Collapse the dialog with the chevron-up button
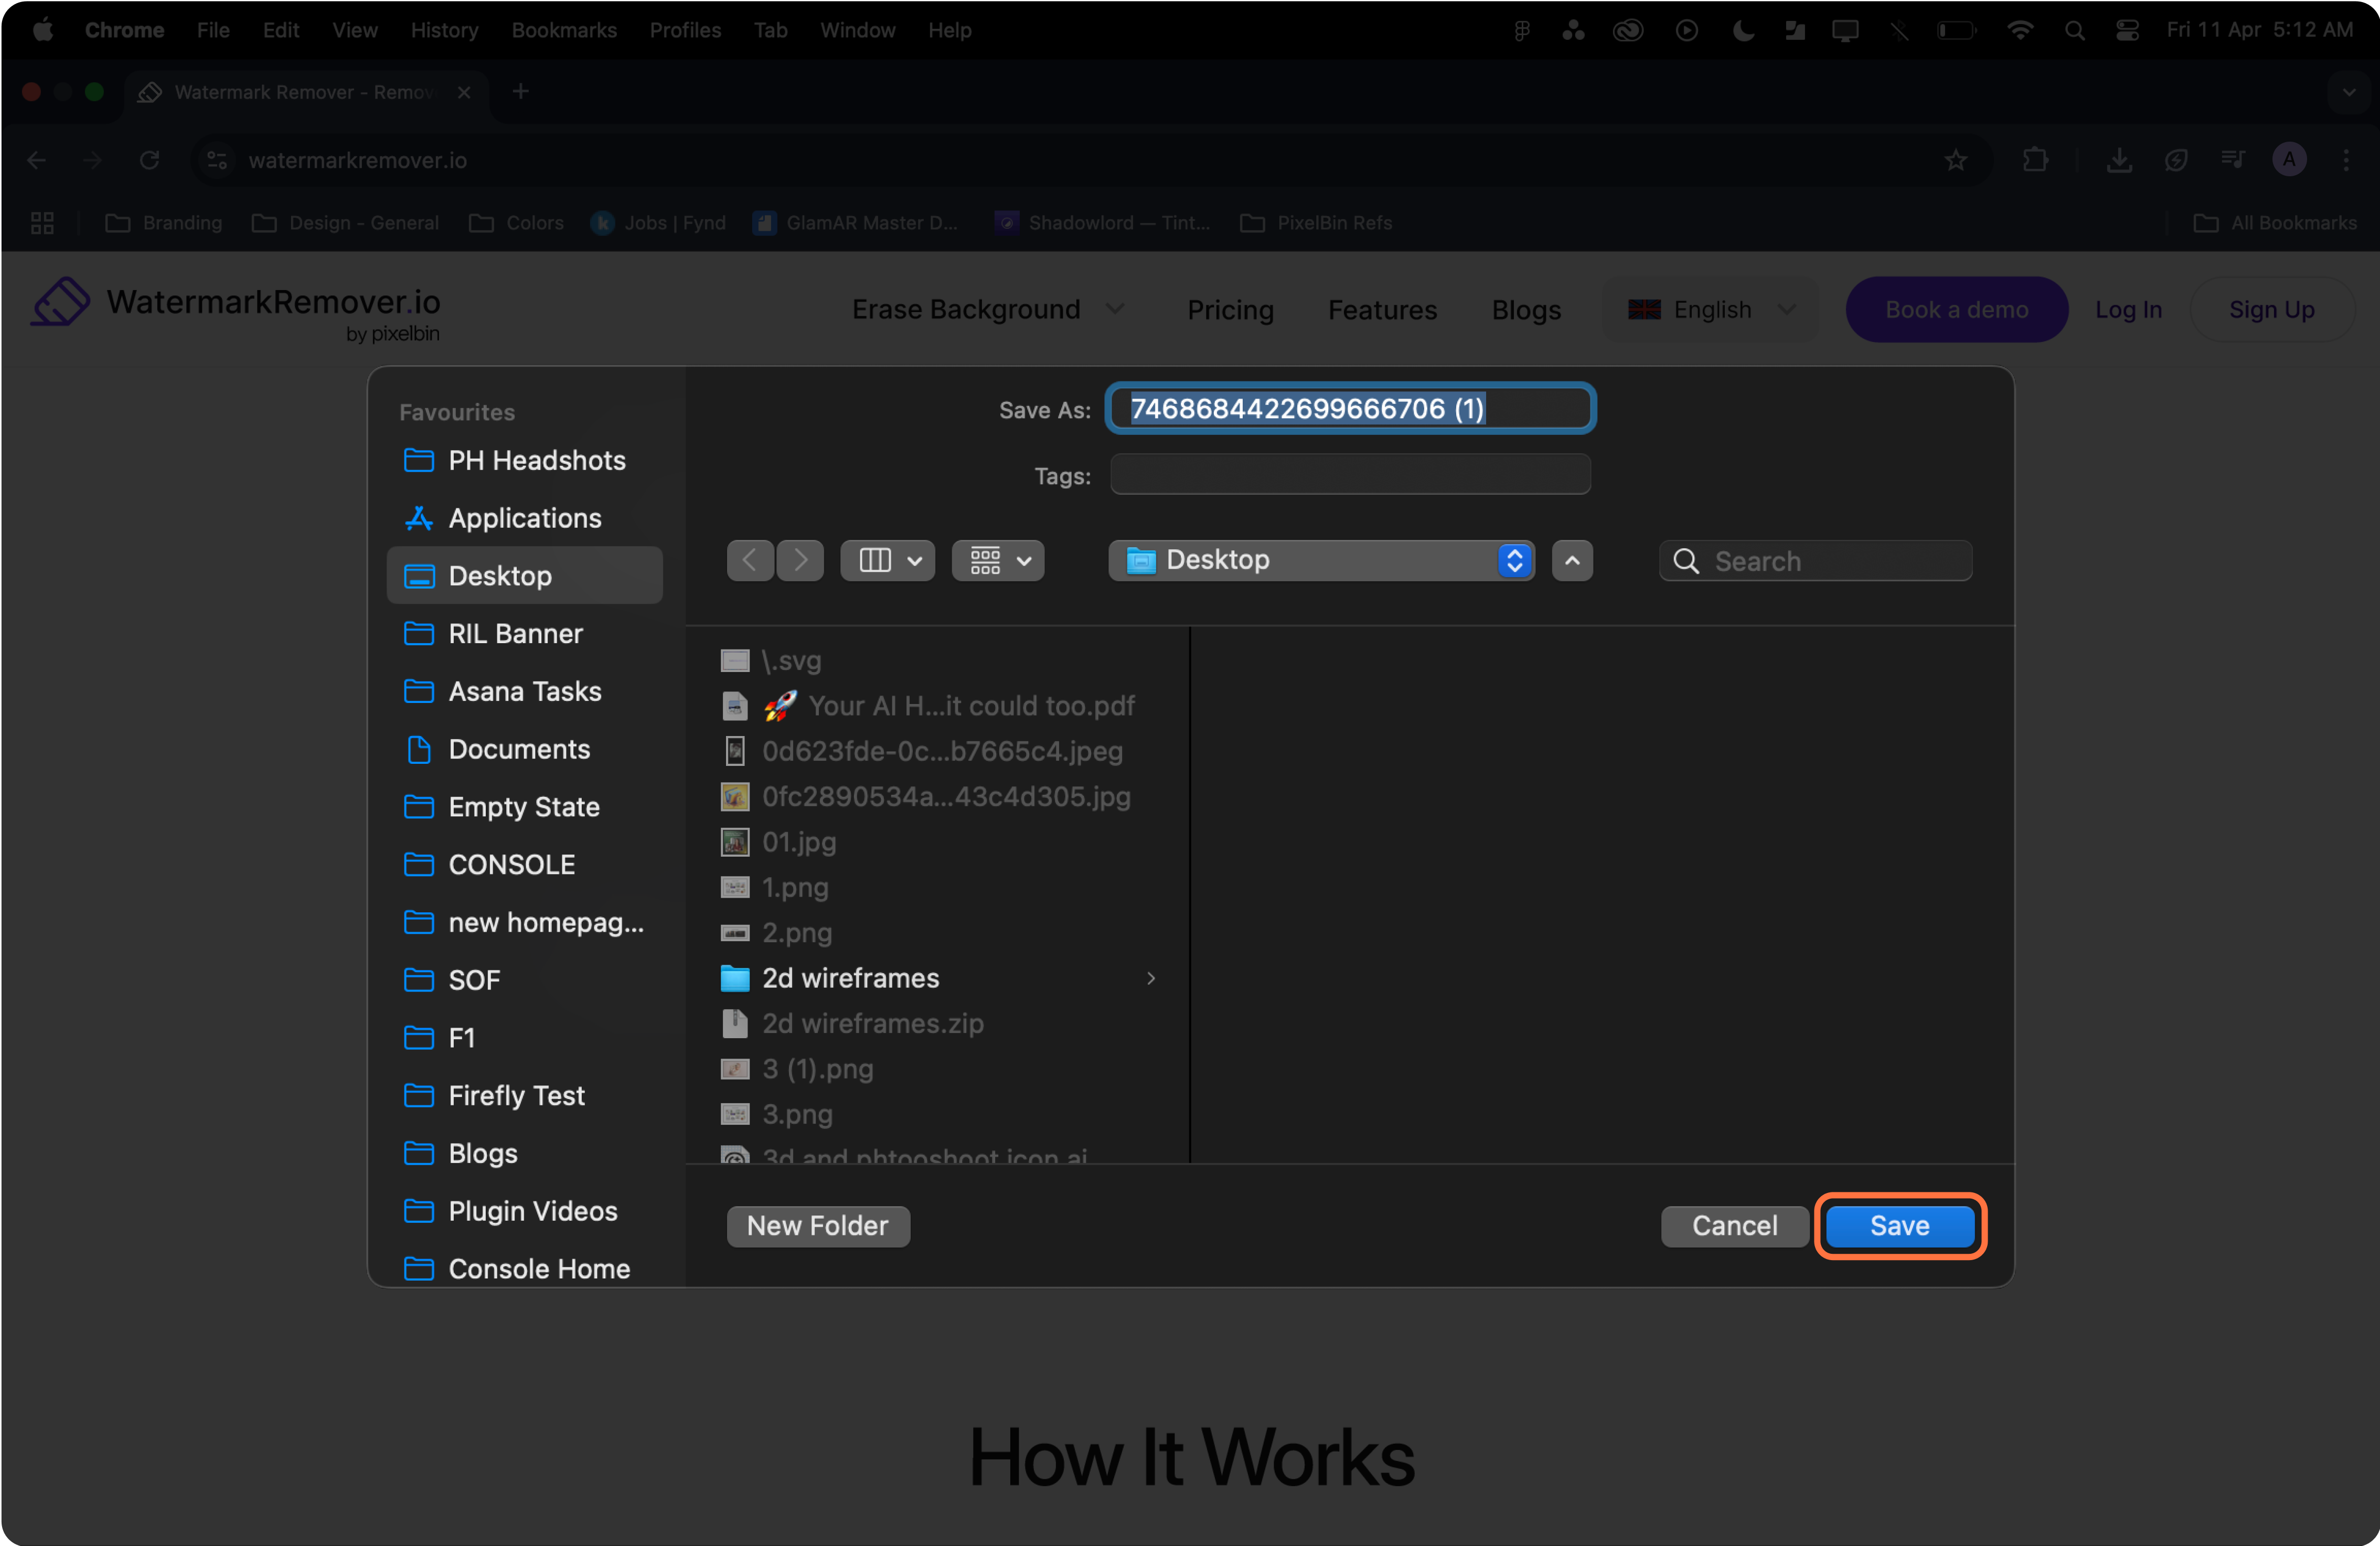The height and width of the screenshot is (1546, 2380). 1571,560
